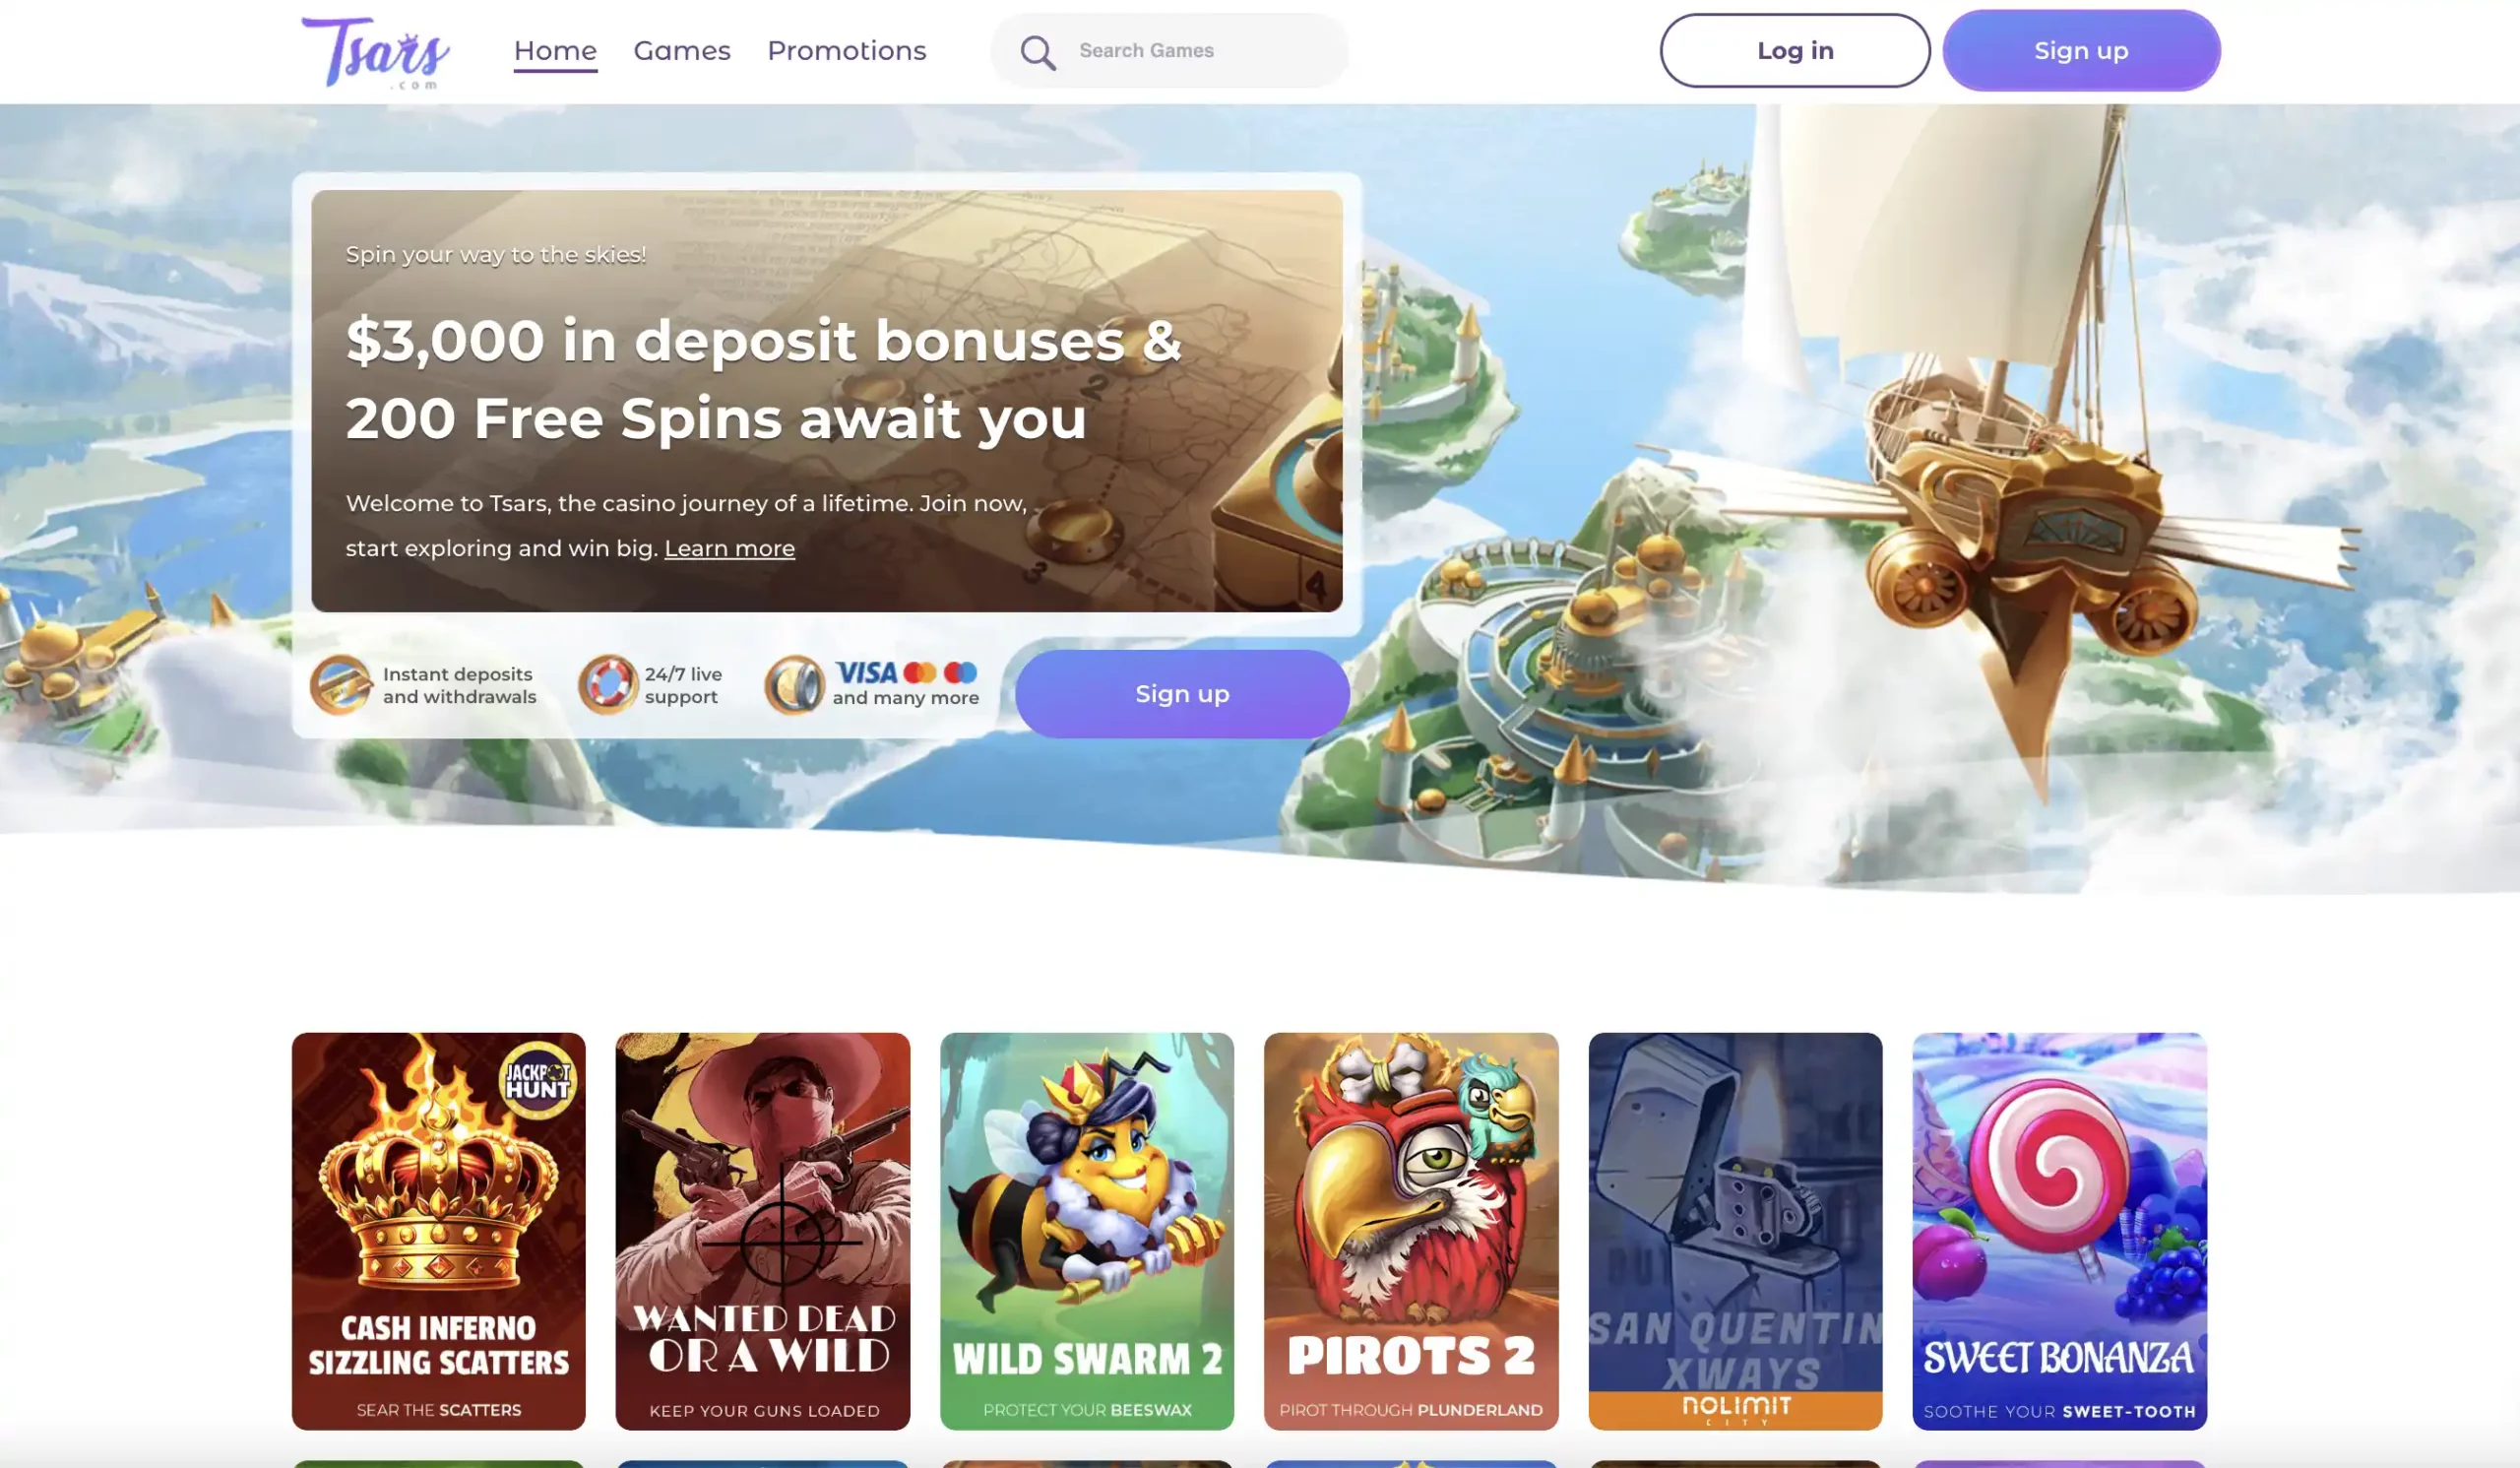Open the Home navigation tab
This screenshot has height=1468, width=2520.
click(555, 51)
